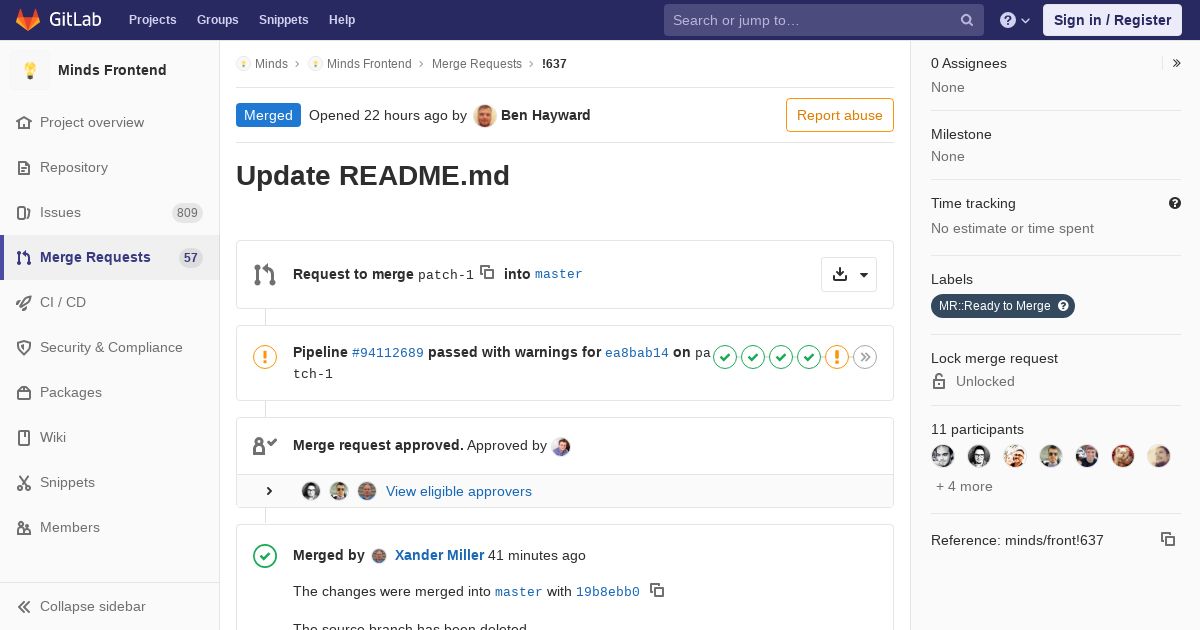Click the downstream pipeline arrow icon
Image resolution: width=1200 pixels, height=630 pixels.
865,357
